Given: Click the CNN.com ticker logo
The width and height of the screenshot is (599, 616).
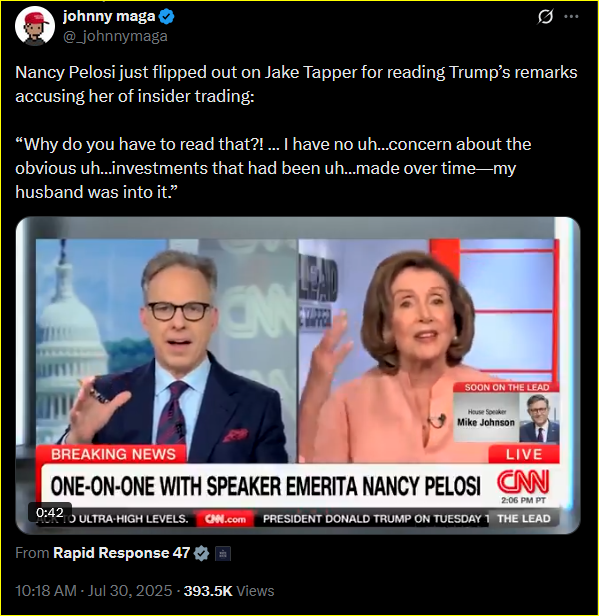Looking at the screenshot, I should [225, 519].
